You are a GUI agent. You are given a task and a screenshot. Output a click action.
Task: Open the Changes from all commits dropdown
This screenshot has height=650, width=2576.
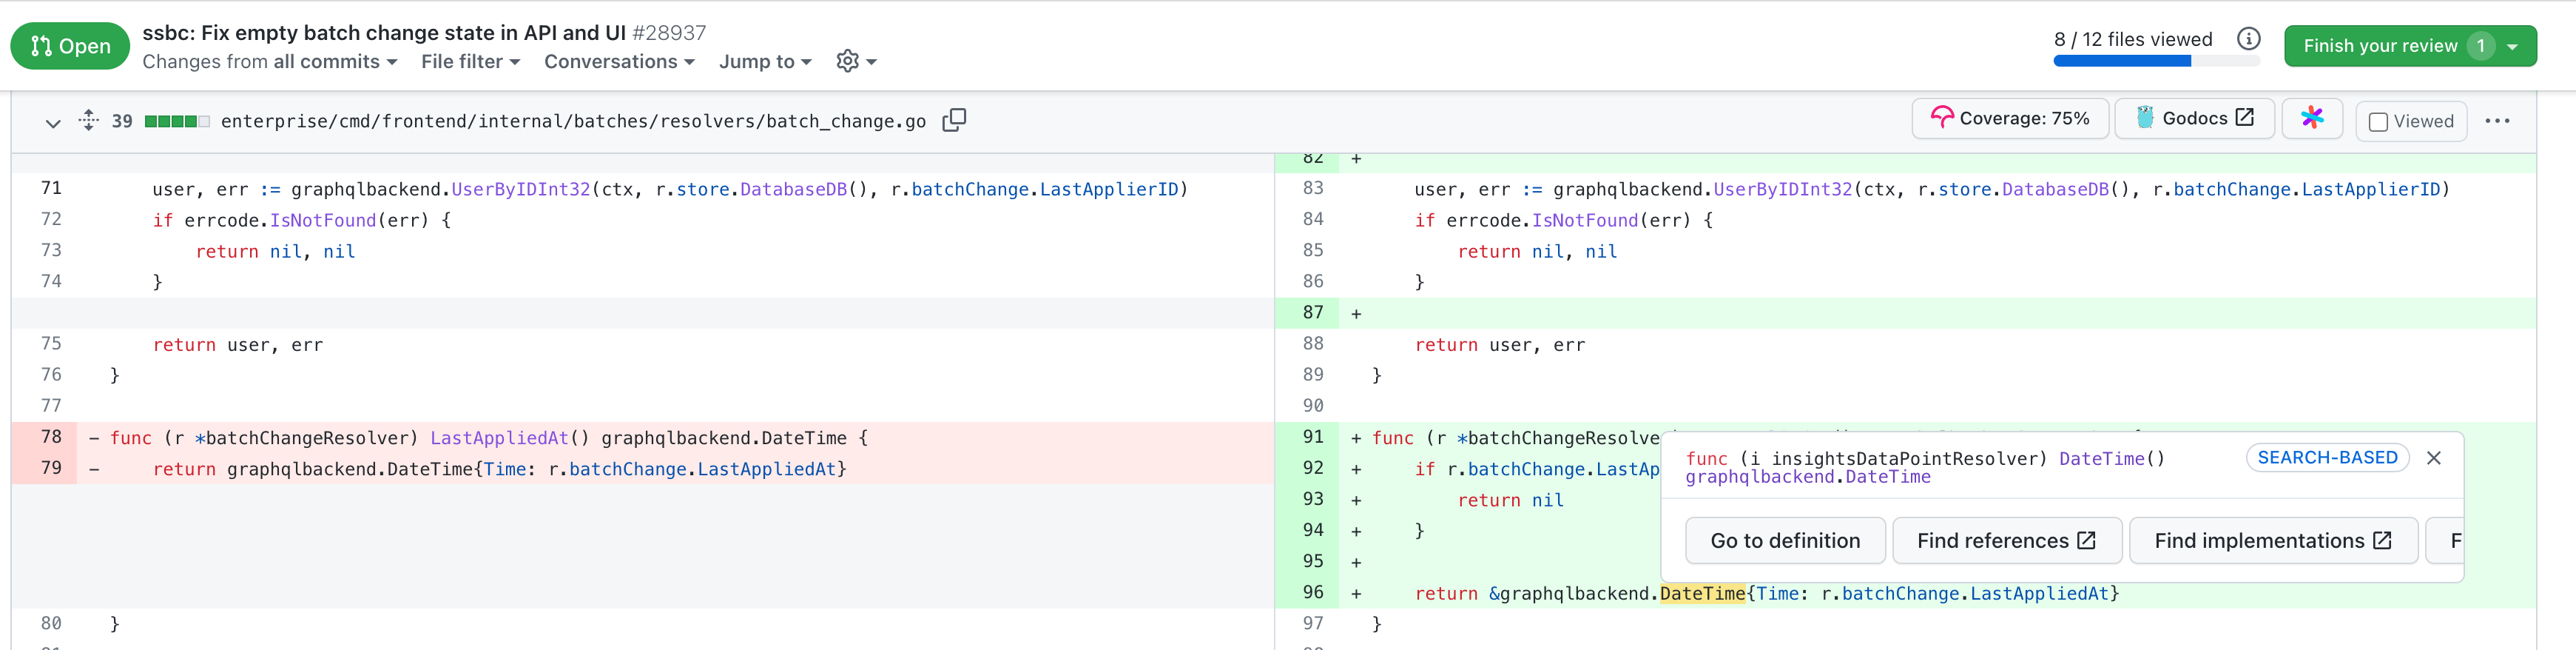pos(270,62)
